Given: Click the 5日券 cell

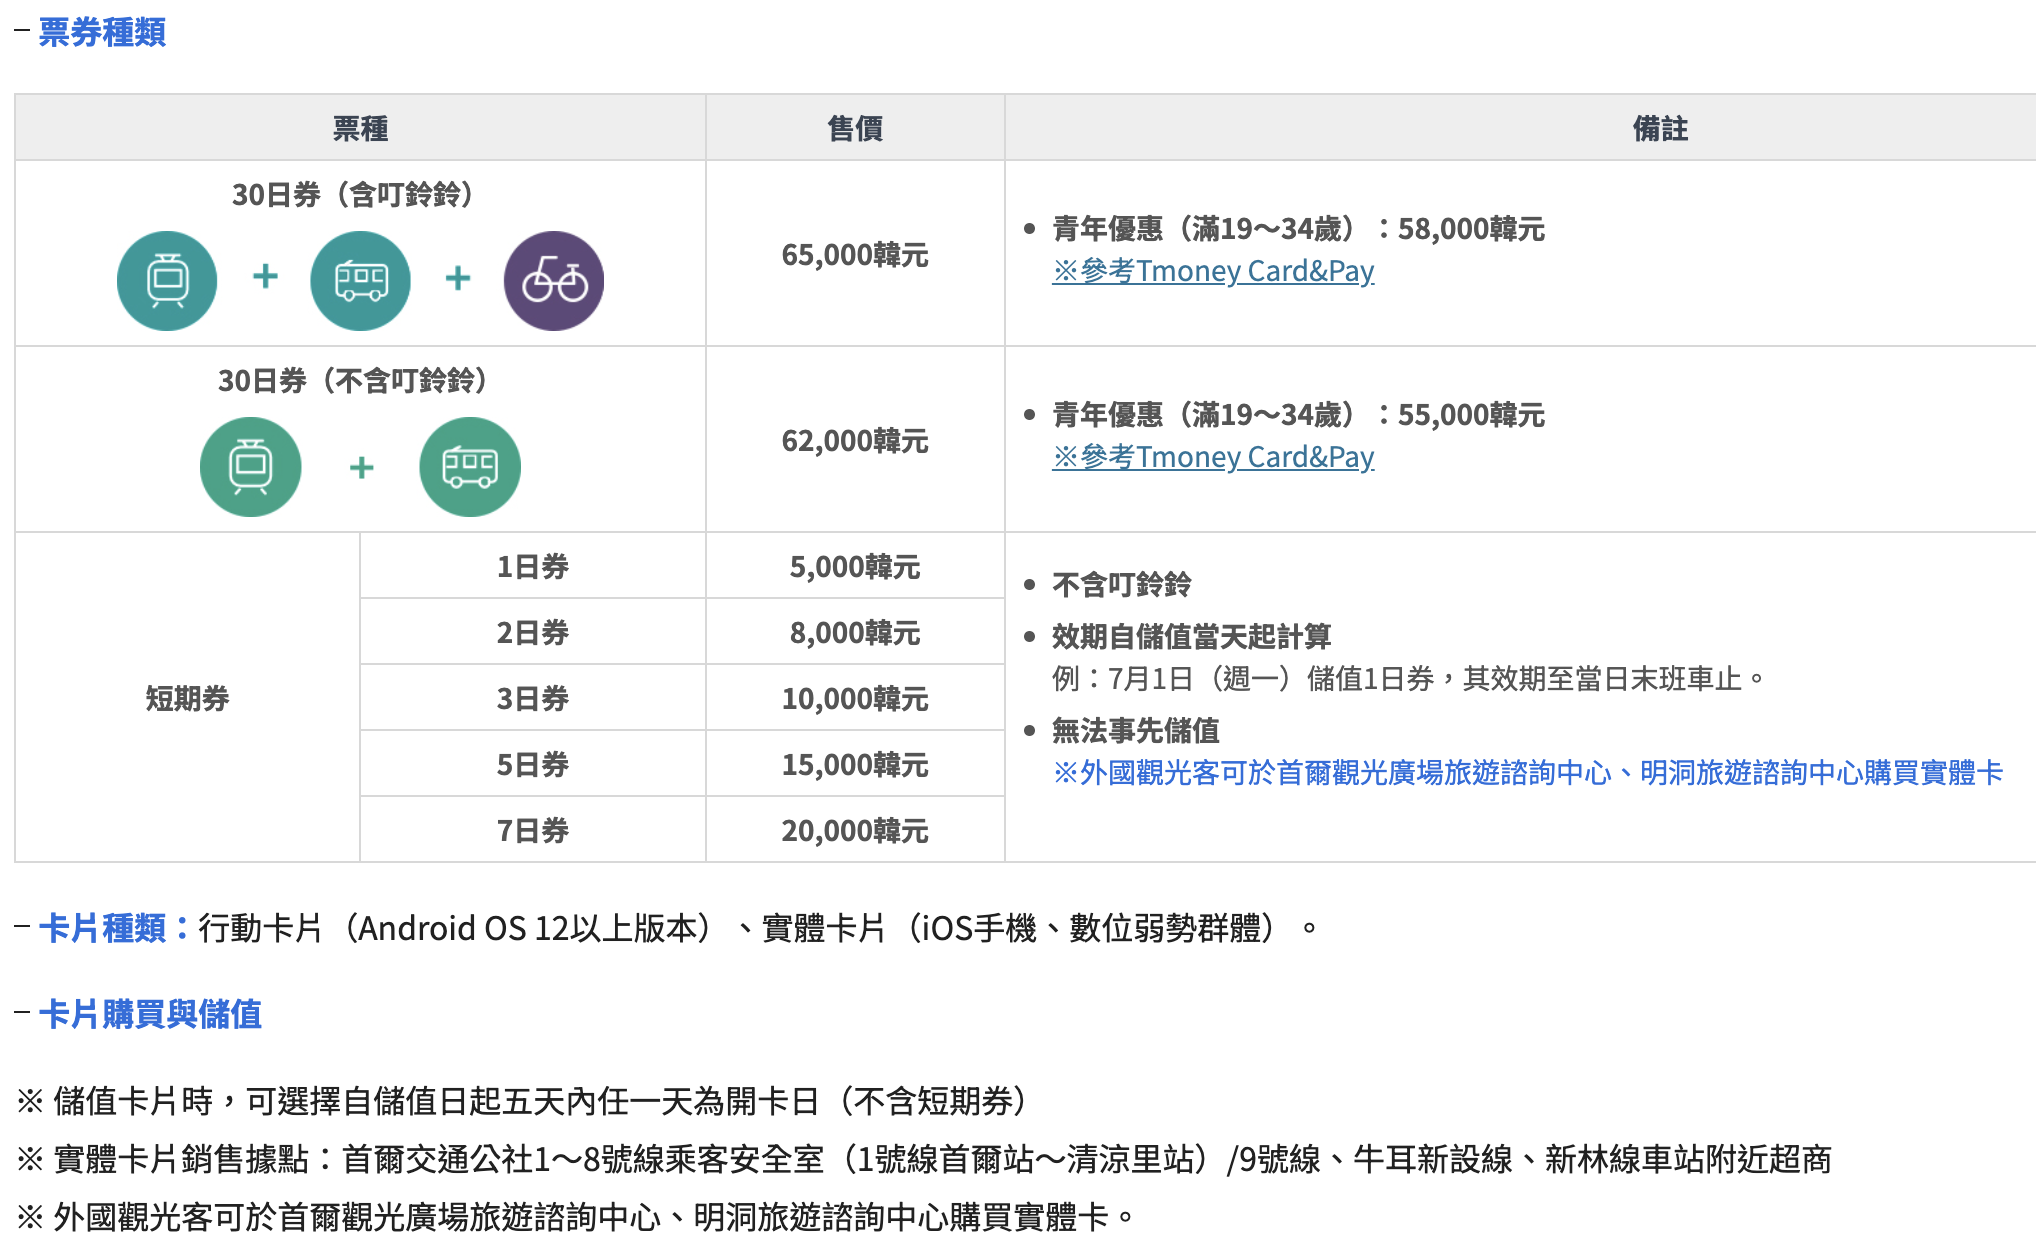Looking at the screenshot, I should pos(532,765).
